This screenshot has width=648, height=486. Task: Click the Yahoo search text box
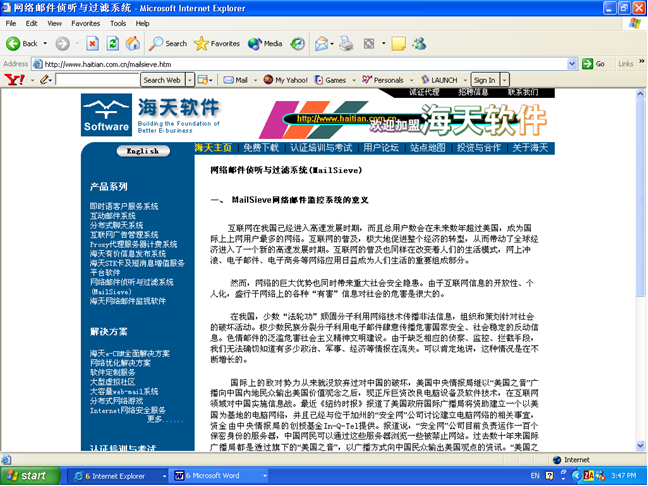click(x=97, y=80)
